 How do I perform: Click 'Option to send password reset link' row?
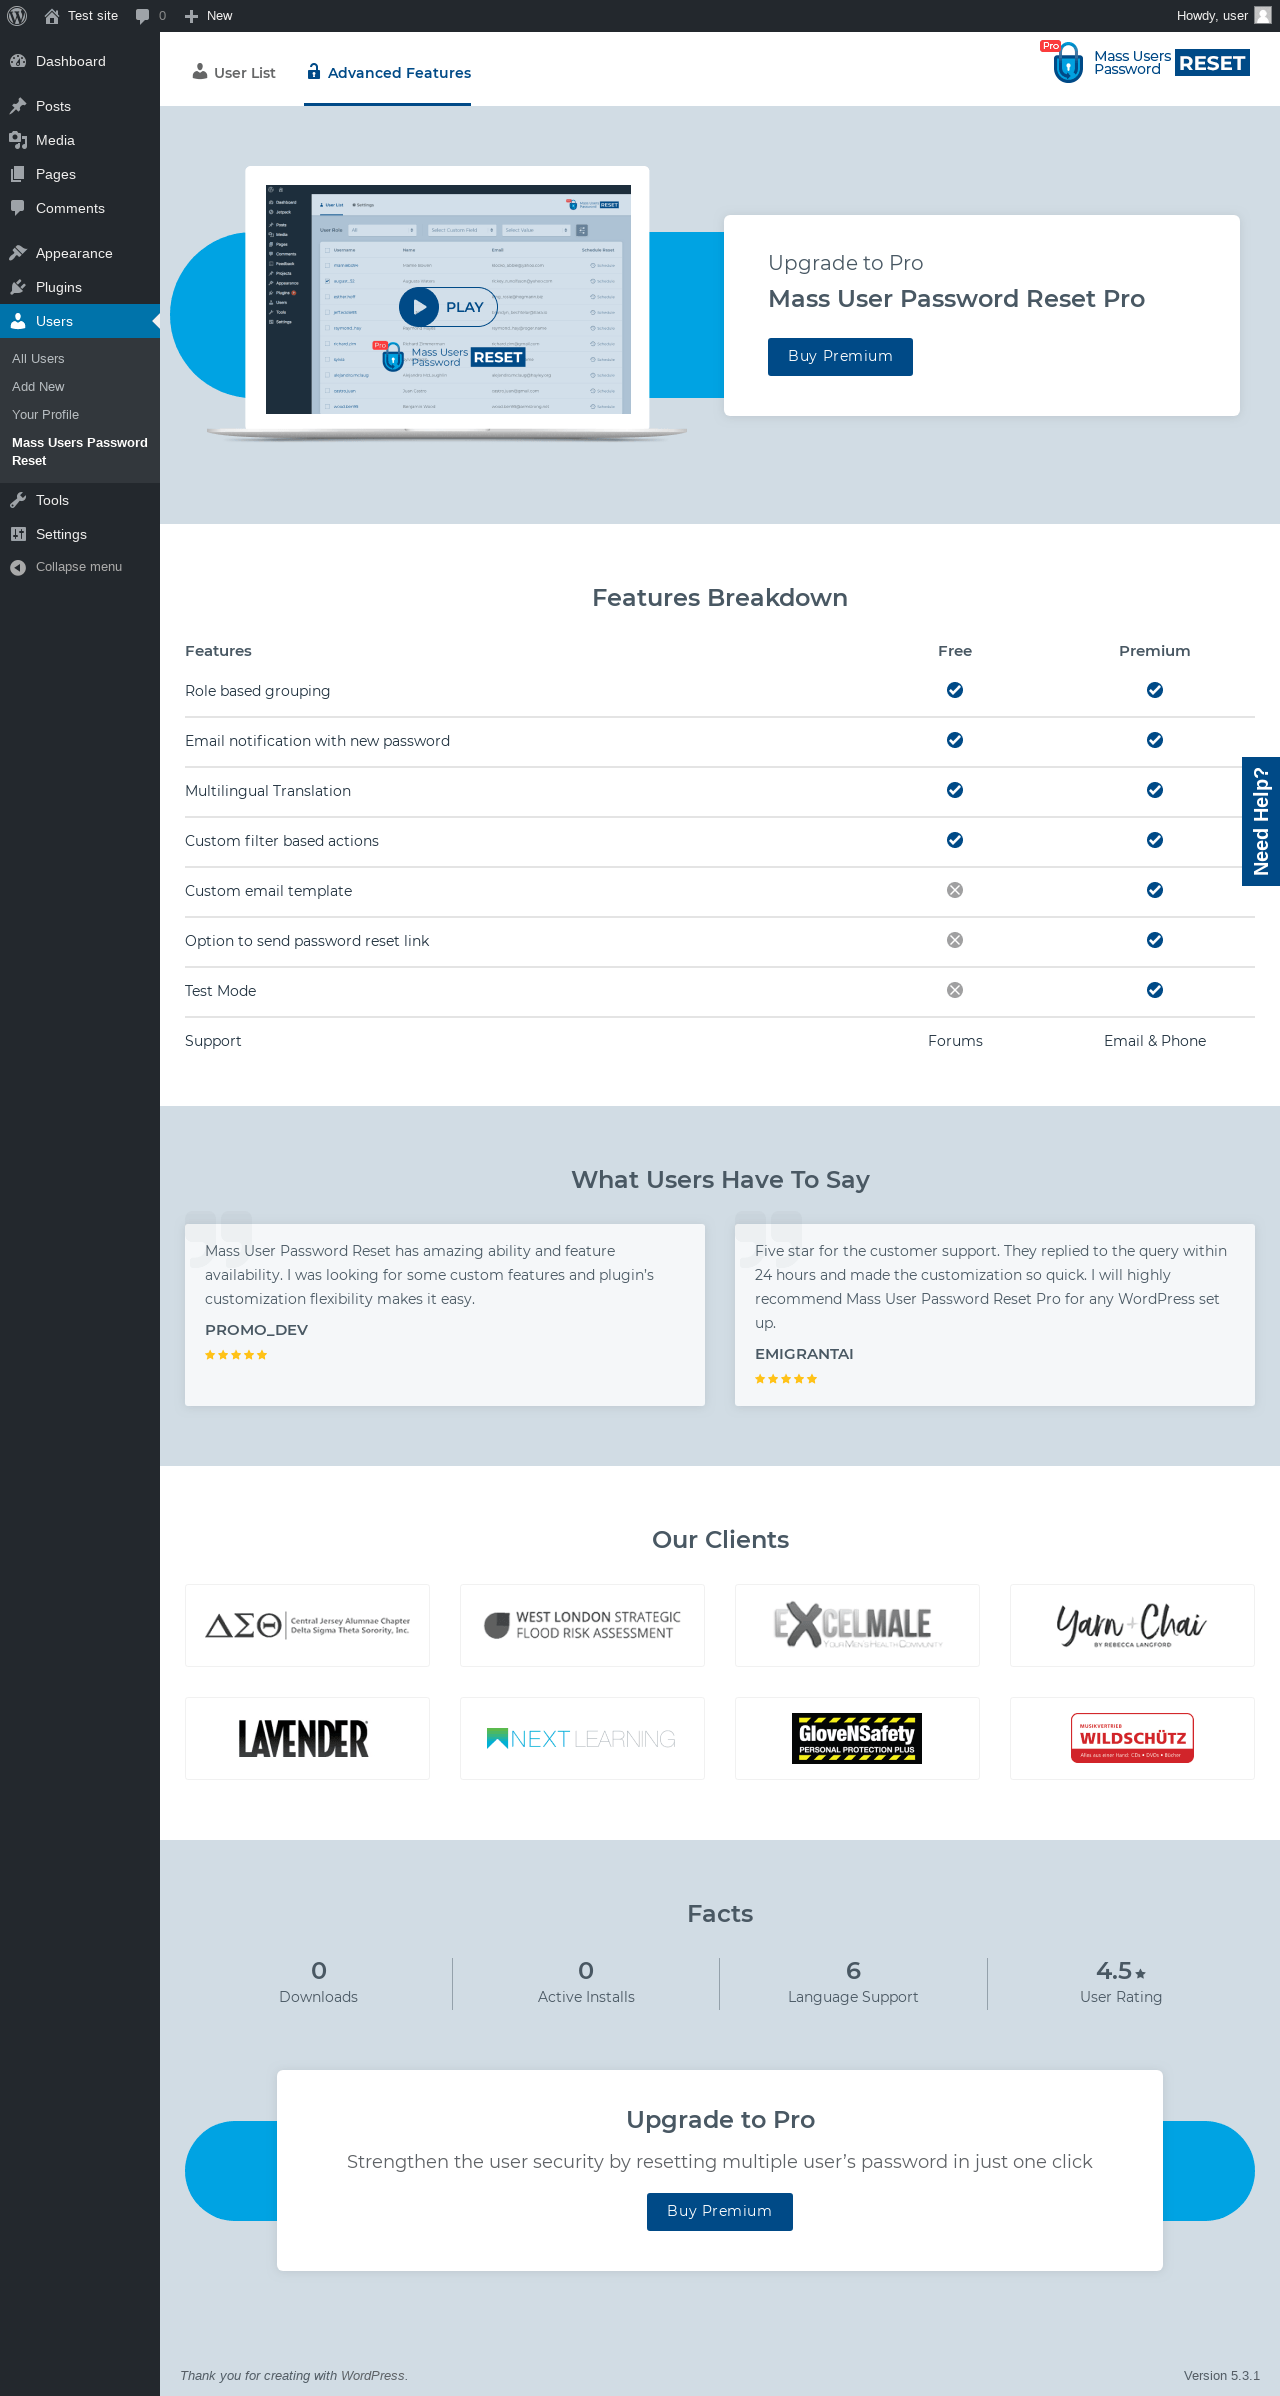(x=720, y=941)
